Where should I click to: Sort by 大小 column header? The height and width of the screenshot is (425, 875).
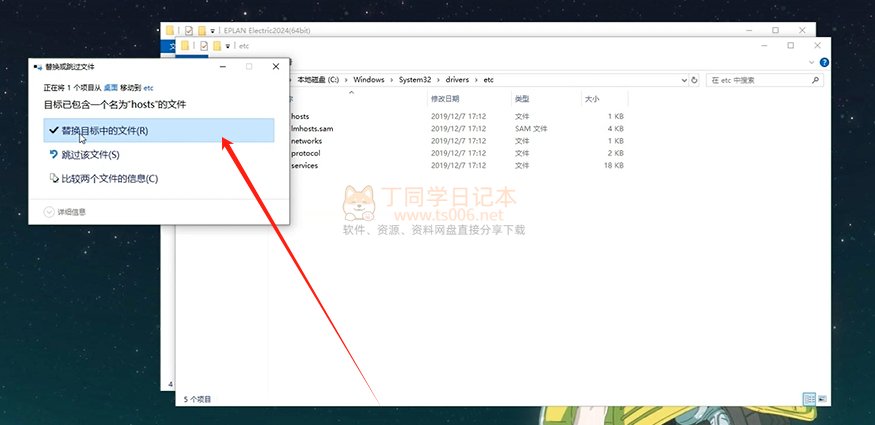tap(592, 99)
